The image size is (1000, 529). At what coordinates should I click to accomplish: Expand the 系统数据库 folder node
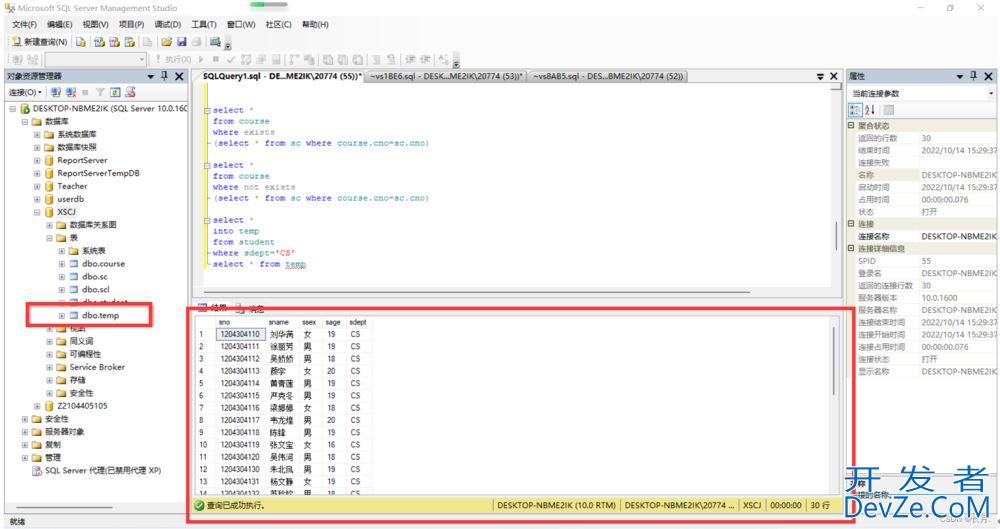[x=37, y=135]
